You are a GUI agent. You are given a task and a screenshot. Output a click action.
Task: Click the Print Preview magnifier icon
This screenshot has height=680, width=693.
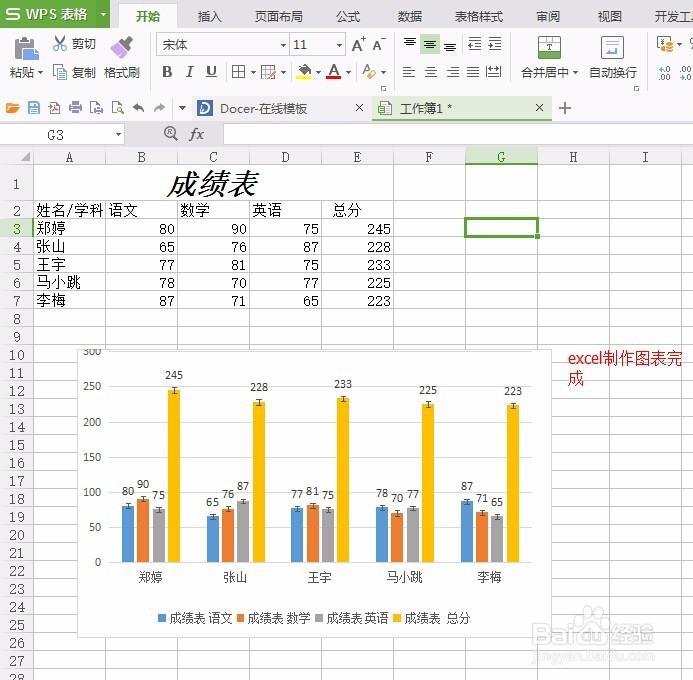(118, 108)
